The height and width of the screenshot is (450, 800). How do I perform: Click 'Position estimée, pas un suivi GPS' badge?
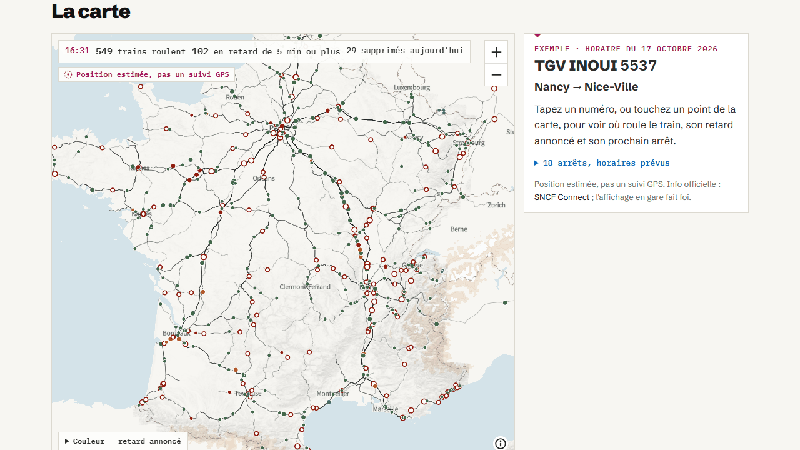[x=147, y=74]
